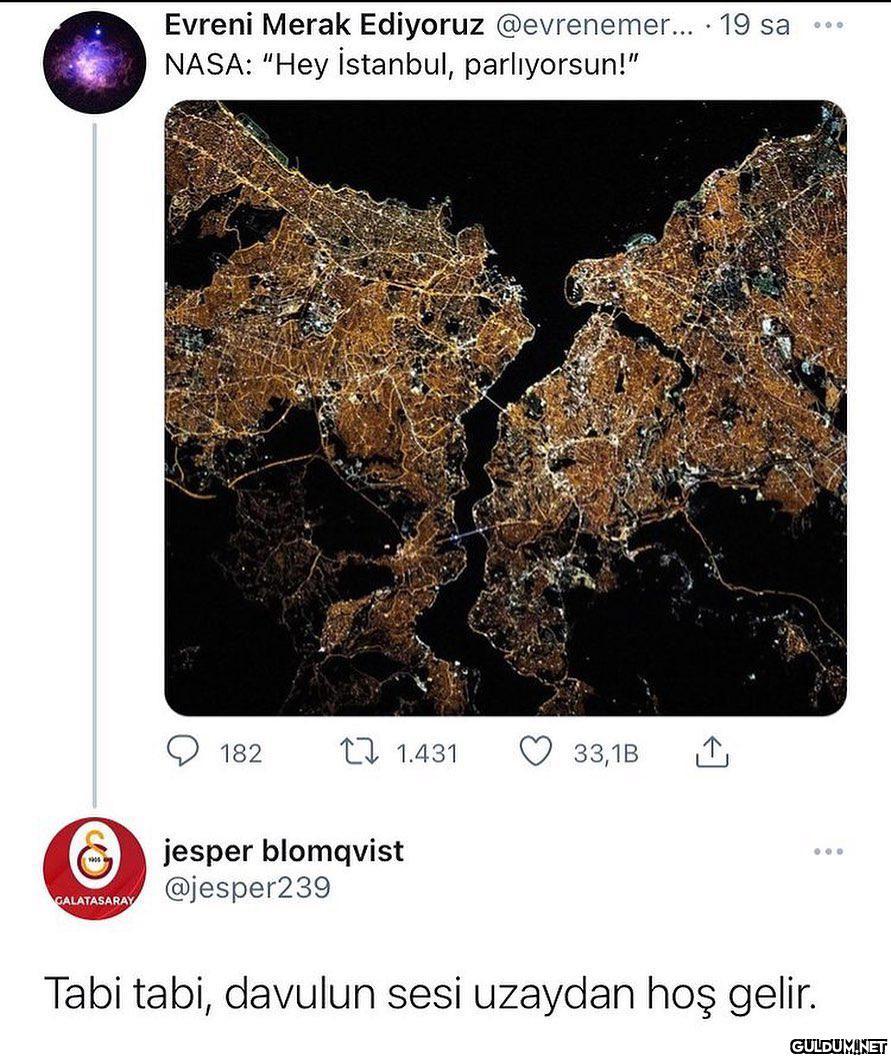The image size is (891, 1058).
Task: Select the NASA Hey İstanbul tweet text
Action: pos(402,66)
